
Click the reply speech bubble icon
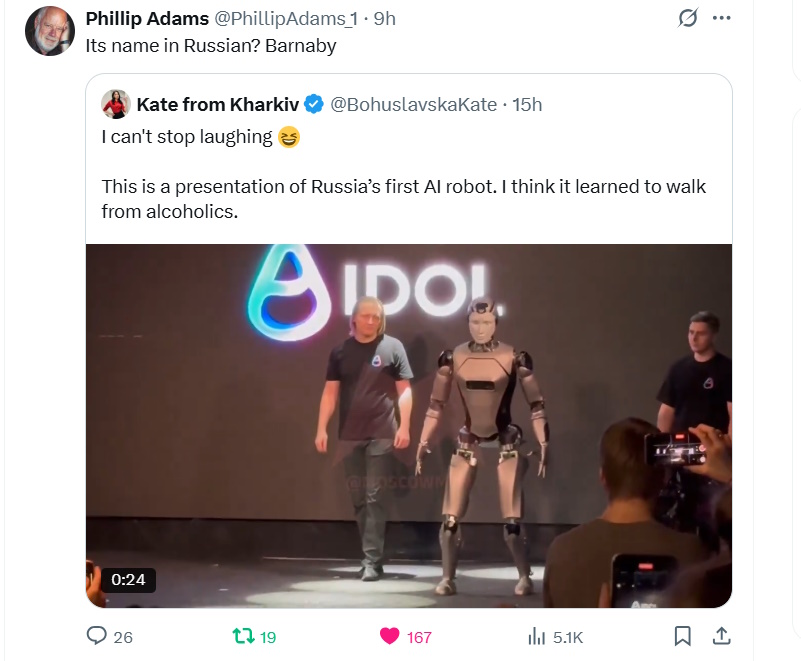(x=97, y=636)
